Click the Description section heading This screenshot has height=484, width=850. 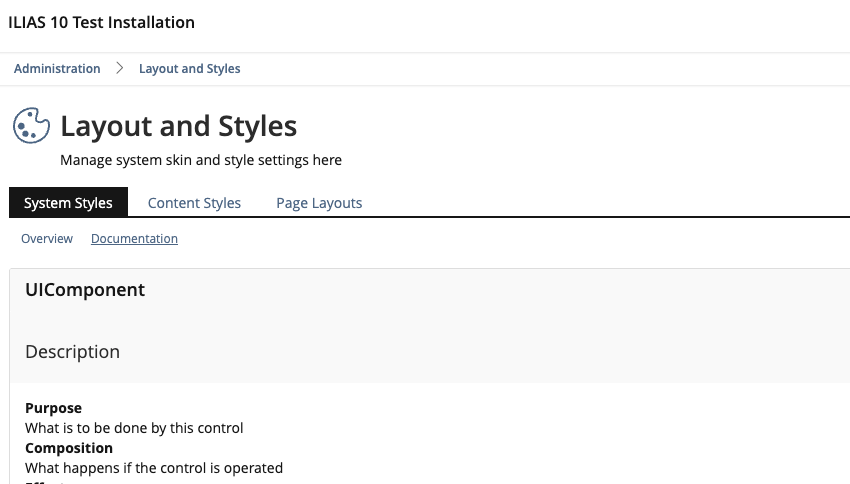(72, 352)
